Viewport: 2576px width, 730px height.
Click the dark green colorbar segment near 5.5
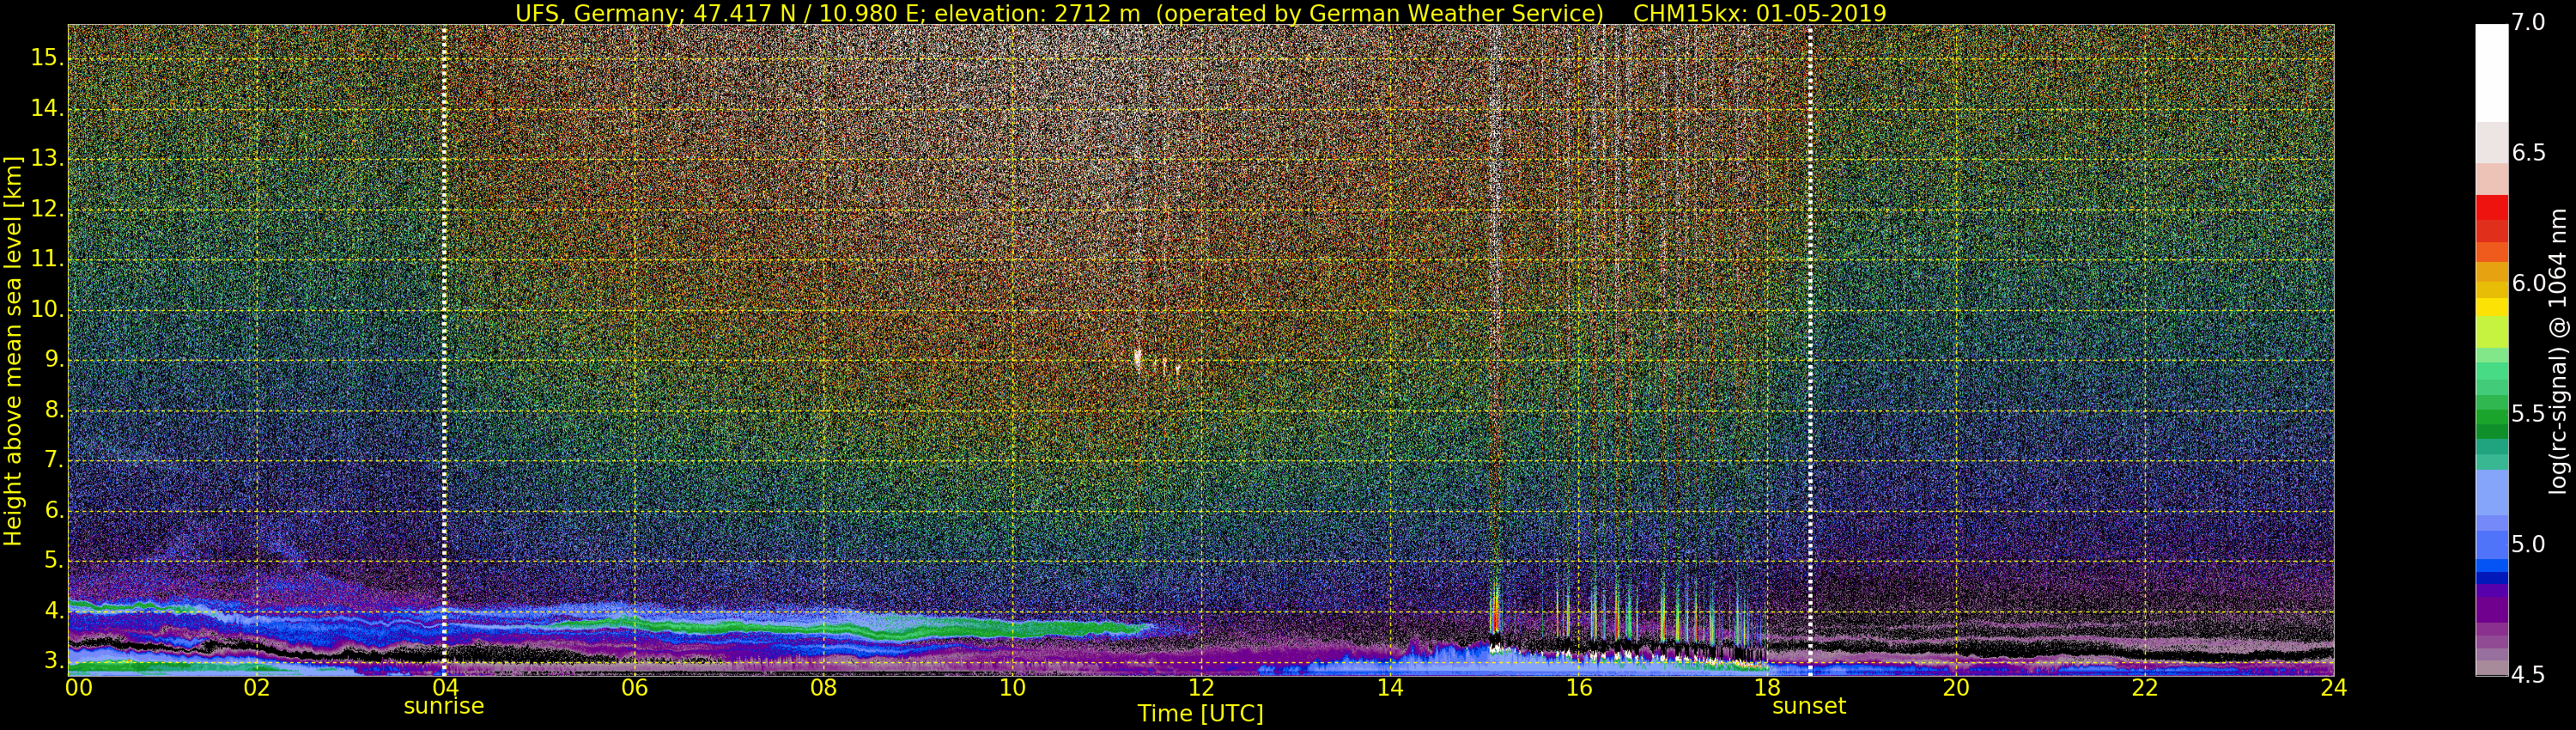click(2491, 431)
